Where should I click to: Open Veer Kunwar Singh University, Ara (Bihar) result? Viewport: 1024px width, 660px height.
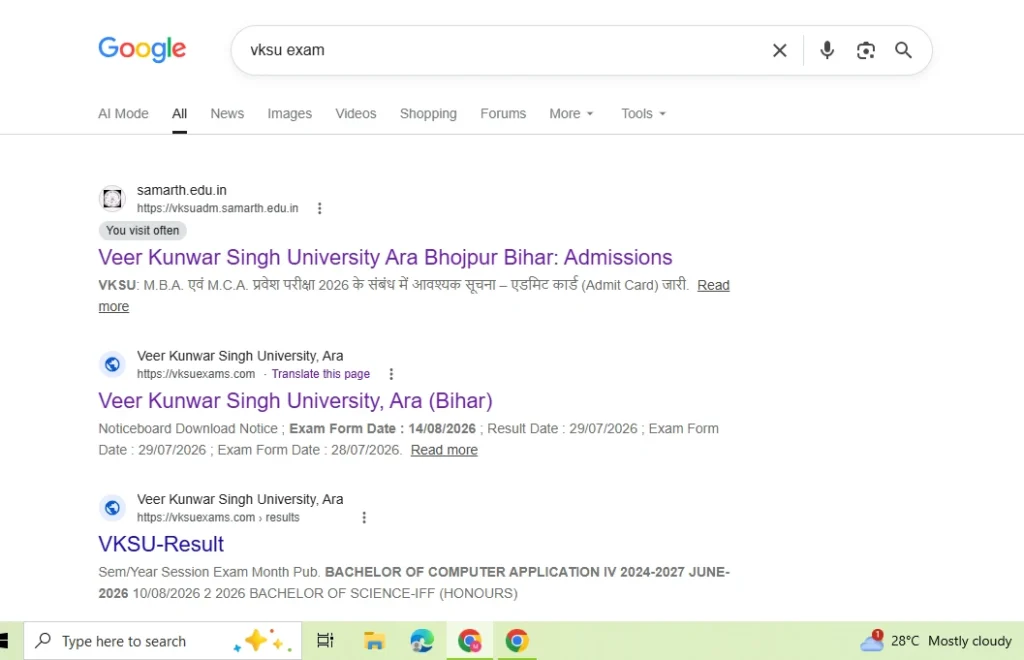coord(295,401)
